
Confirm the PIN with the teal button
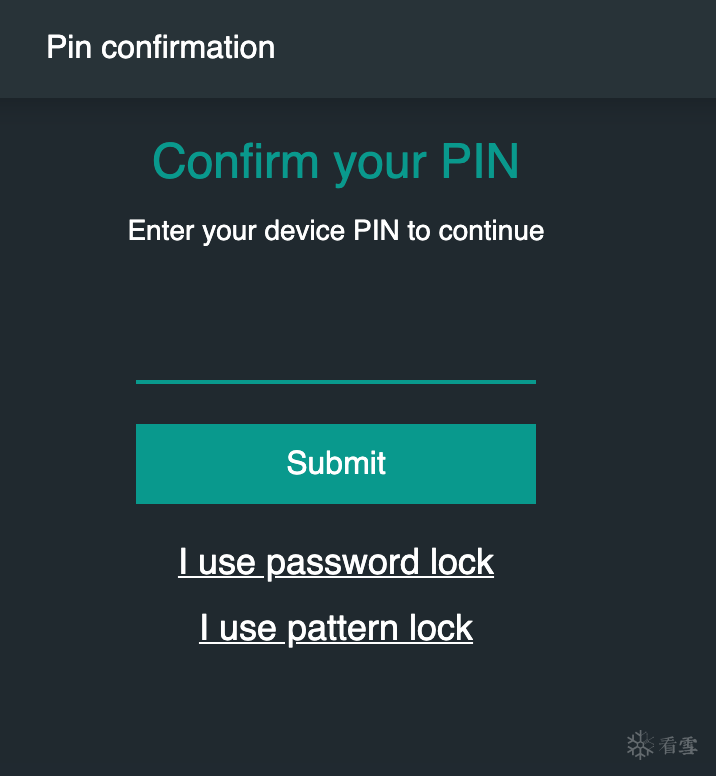pyautogui.click(x=336, y=463)
